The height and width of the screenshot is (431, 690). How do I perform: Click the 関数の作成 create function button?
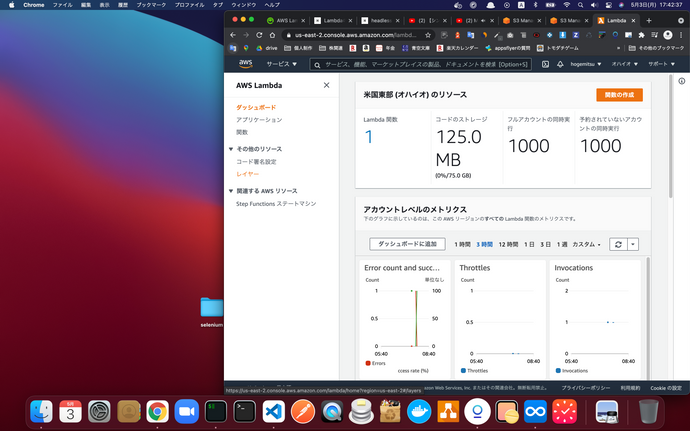point(619,95)
